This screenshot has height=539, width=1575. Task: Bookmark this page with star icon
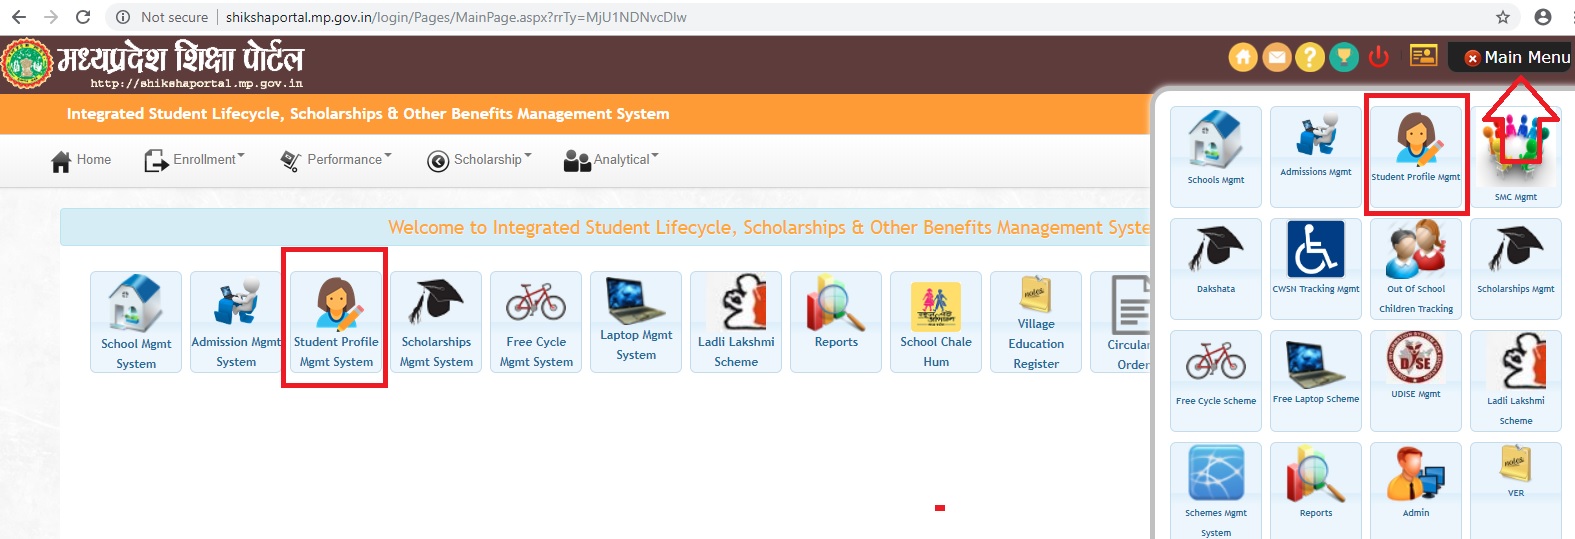tap(1502, 17)
